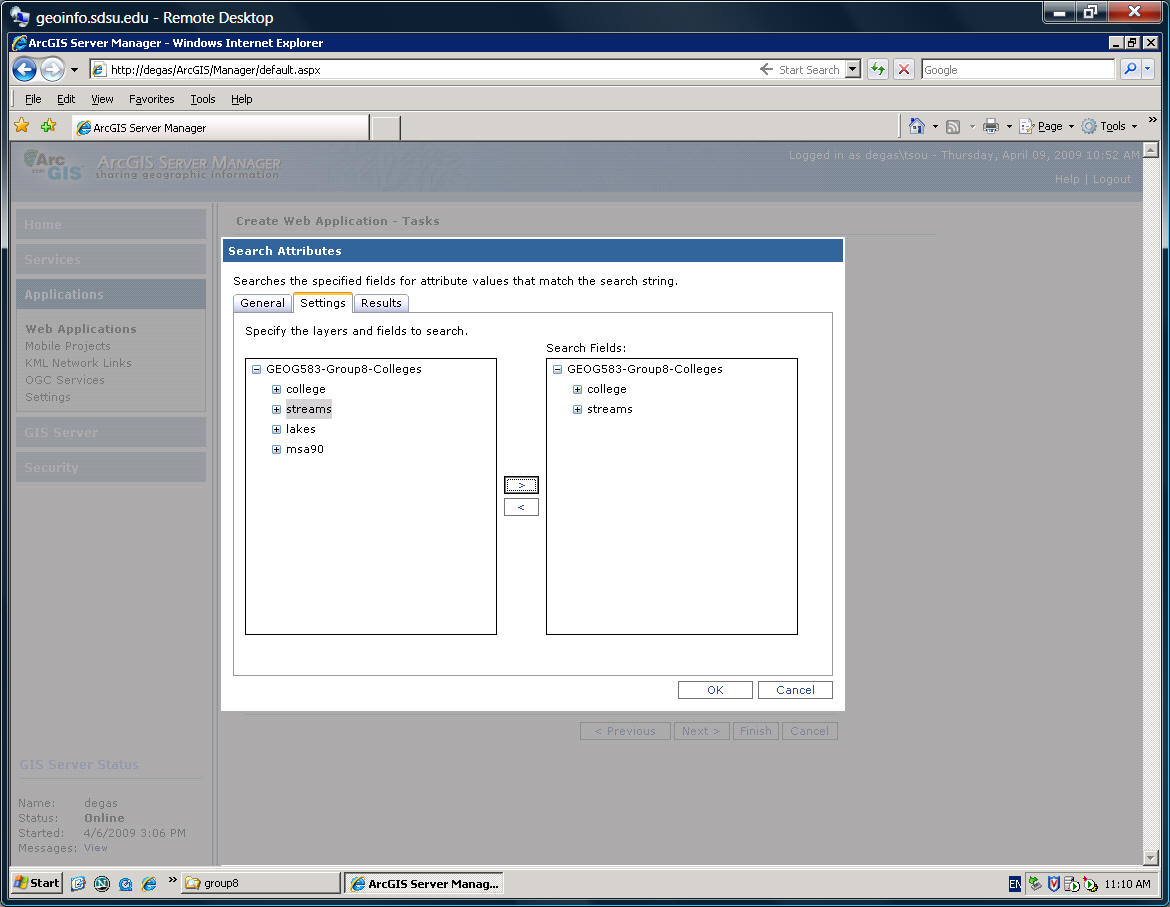
Task: Open the View menu
Action: pyautogui.click(x=102, y=98)
